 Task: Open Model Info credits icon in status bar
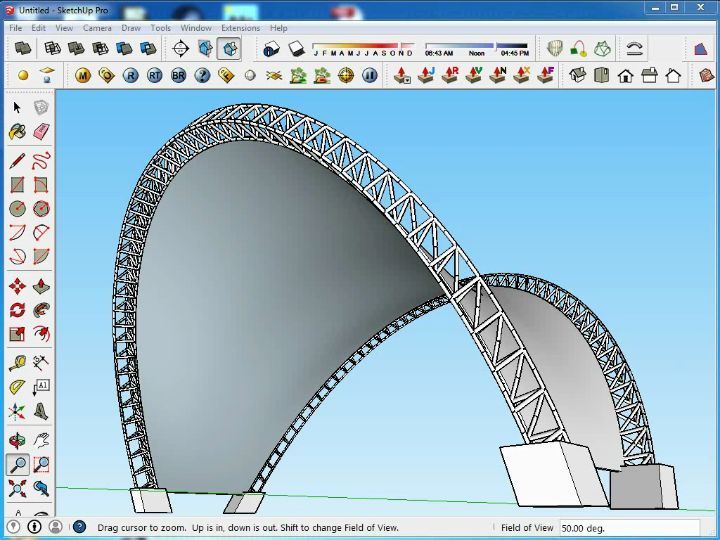tap(34, 527)
